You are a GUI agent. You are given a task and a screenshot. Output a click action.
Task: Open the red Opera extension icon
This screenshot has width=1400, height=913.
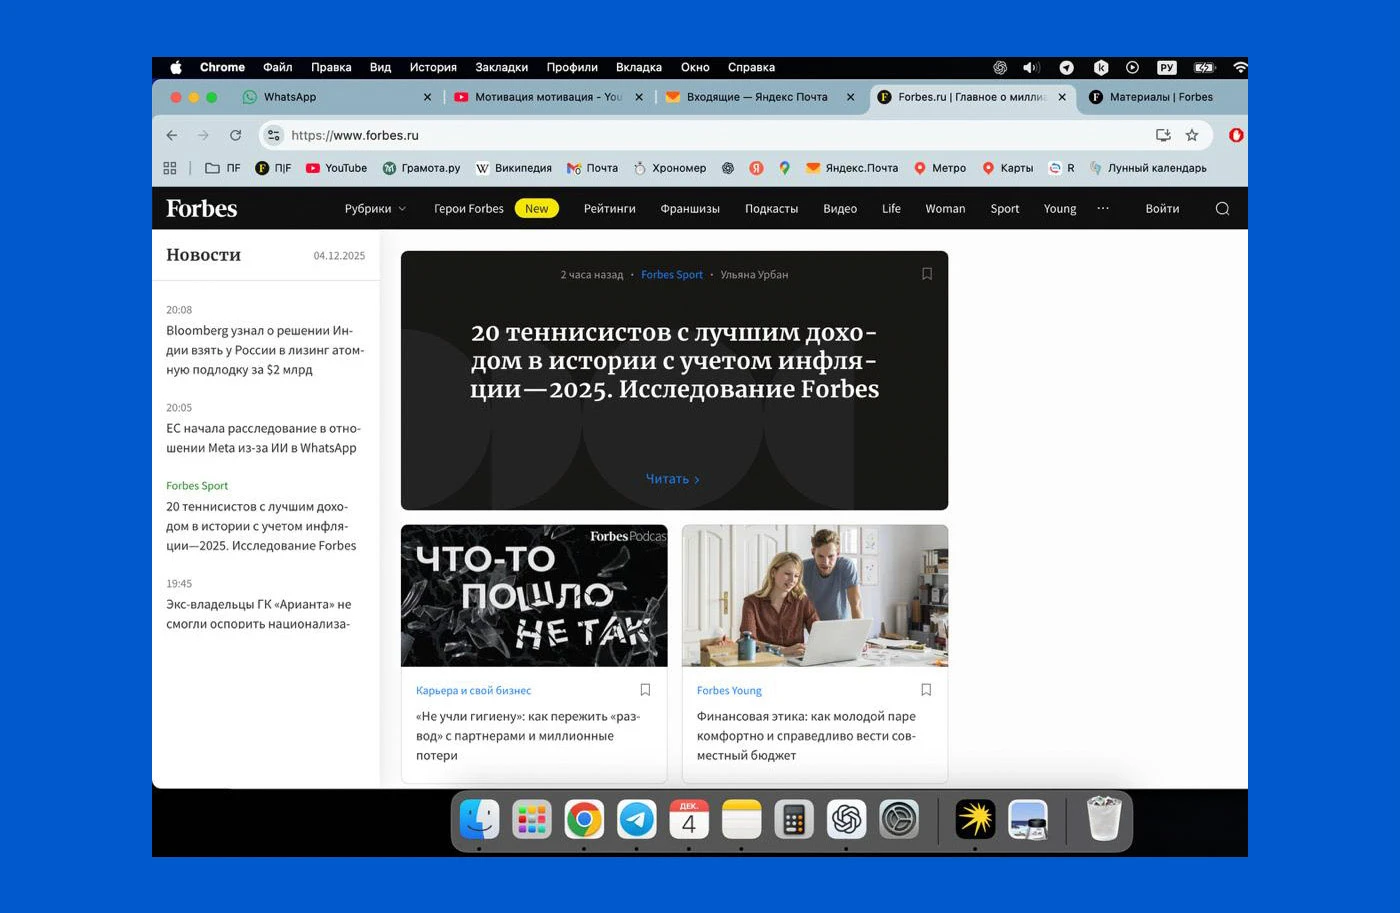pos(1236,135)
